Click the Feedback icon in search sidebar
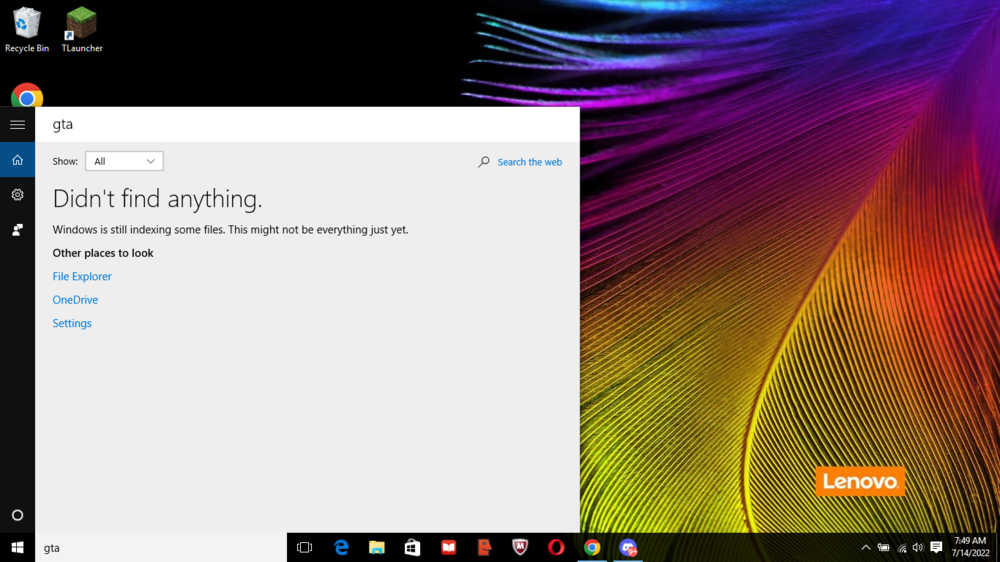The width and height of the screenshot is (1000, 562). click(x=17, y=230)
